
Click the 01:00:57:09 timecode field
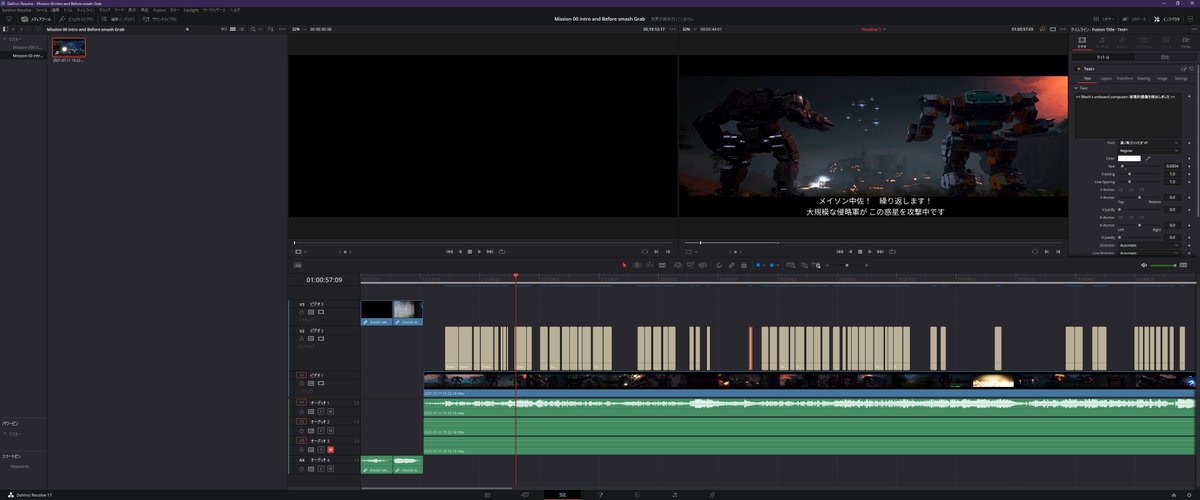[x=324, y=280]
